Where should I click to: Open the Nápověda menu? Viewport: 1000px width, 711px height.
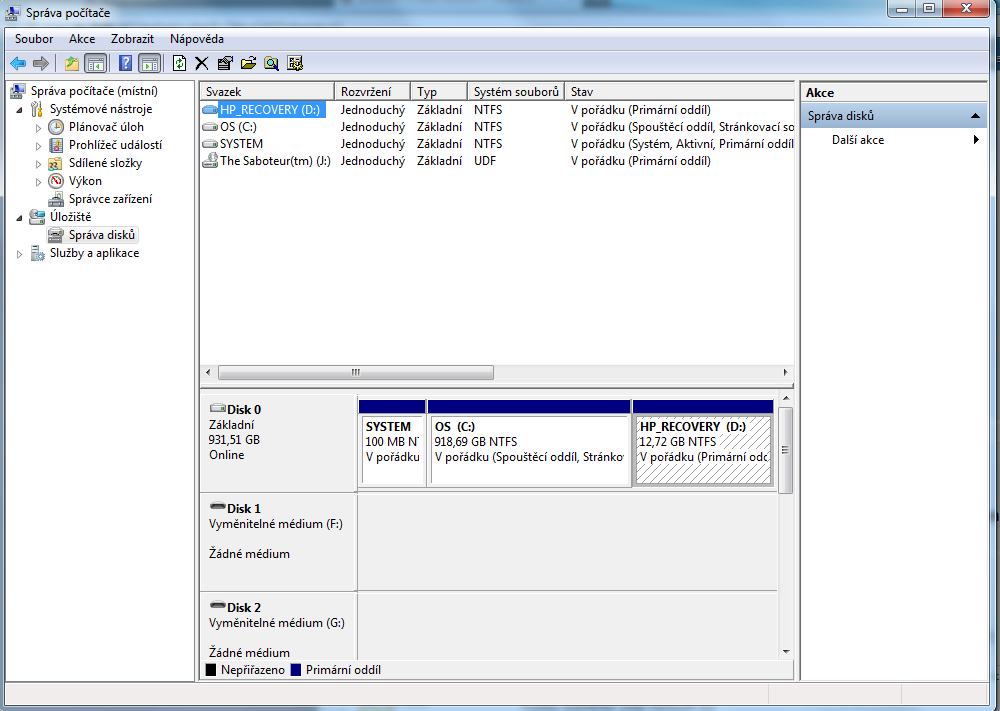[x=196, y=39]
